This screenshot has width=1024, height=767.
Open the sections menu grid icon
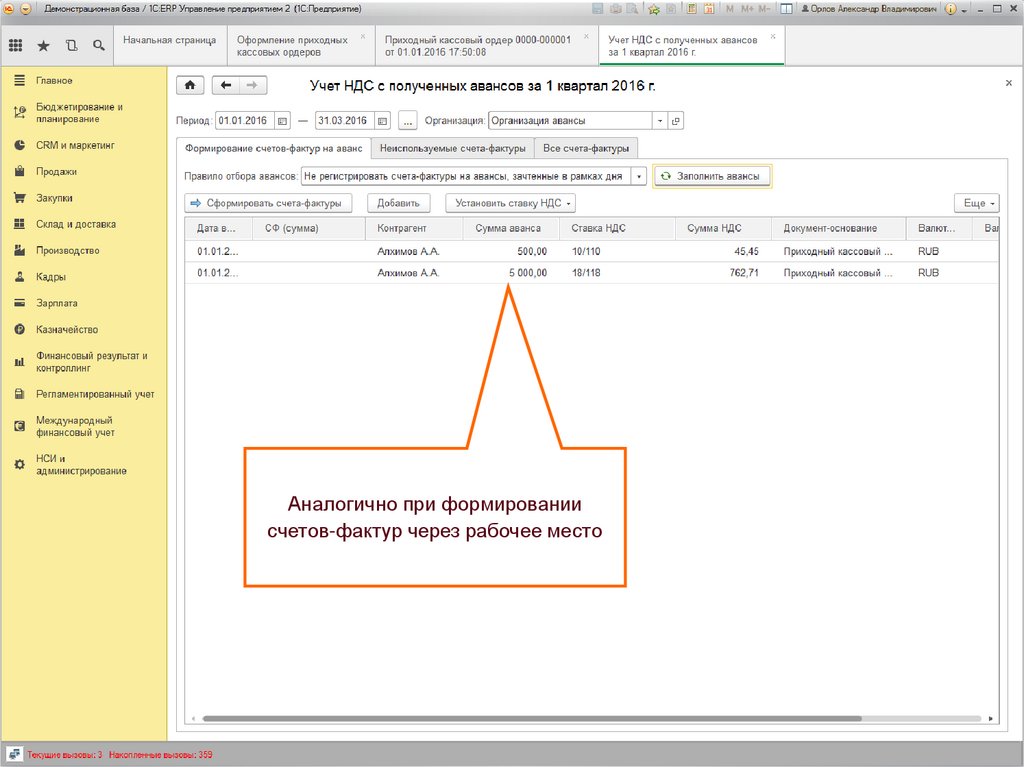(16, 46)
